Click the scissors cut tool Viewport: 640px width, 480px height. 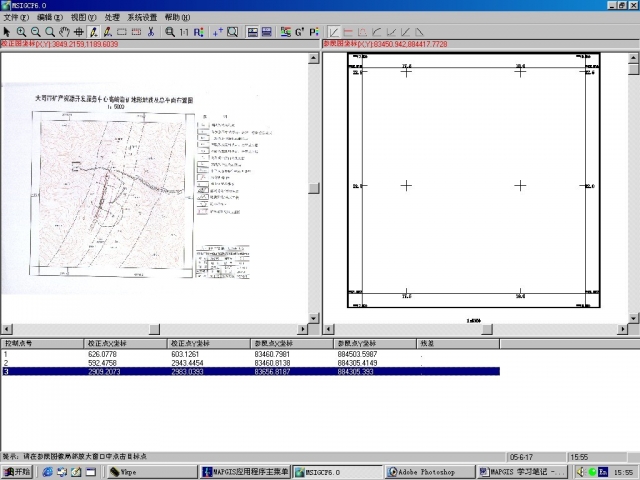150,32
